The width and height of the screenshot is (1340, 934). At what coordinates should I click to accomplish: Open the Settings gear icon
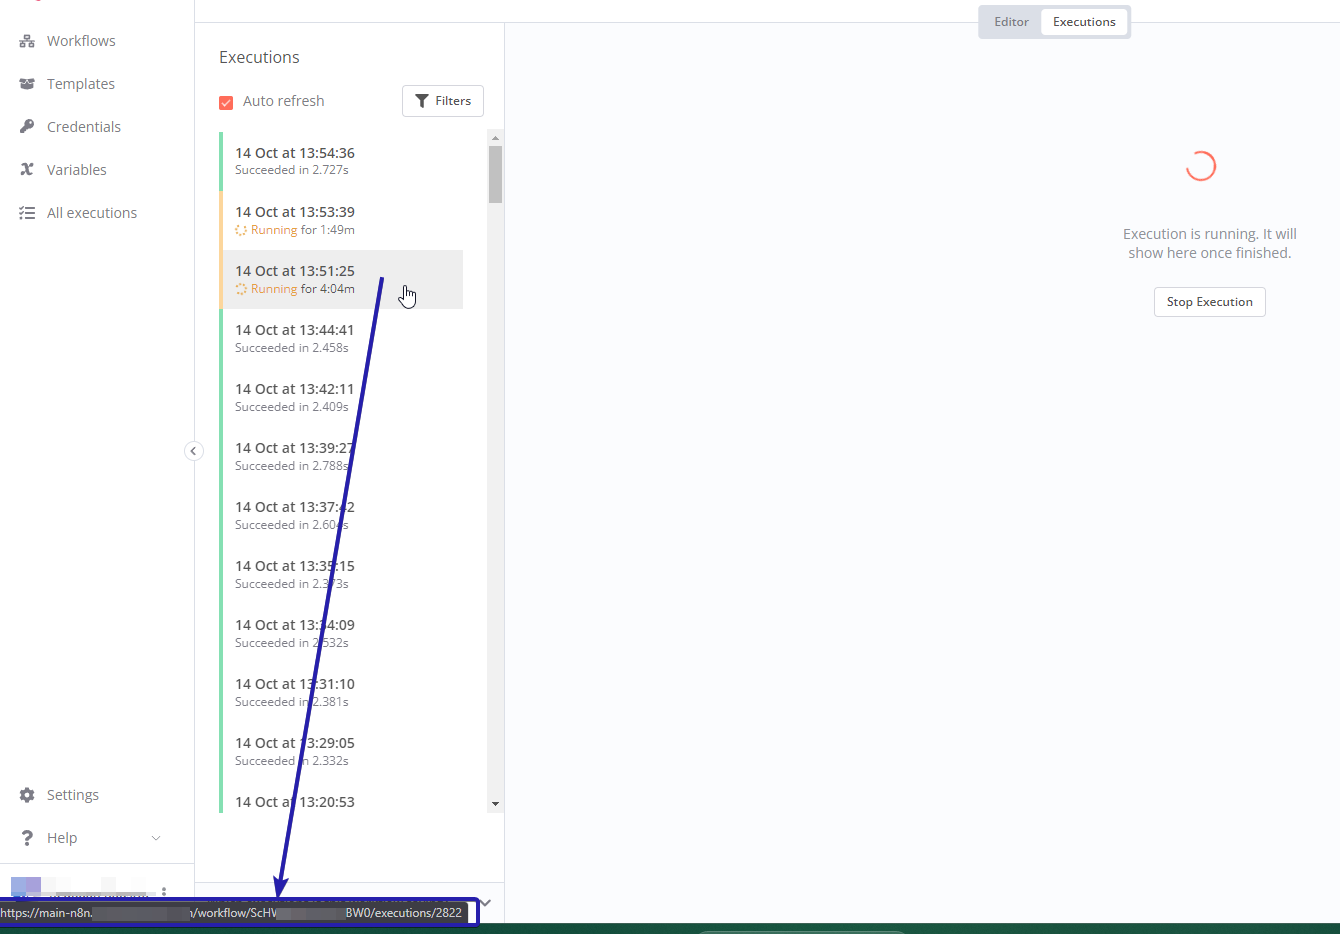point(27,795)
